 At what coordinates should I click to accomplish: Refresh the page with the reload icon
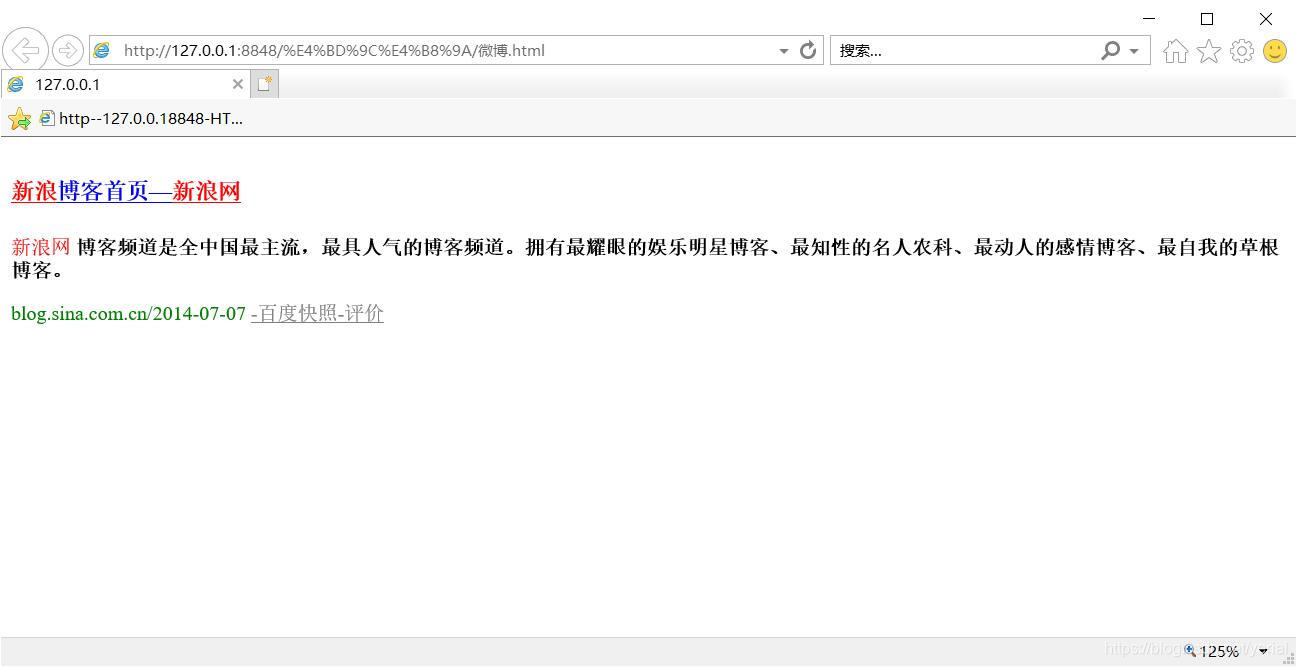click(x=808, y=50)
